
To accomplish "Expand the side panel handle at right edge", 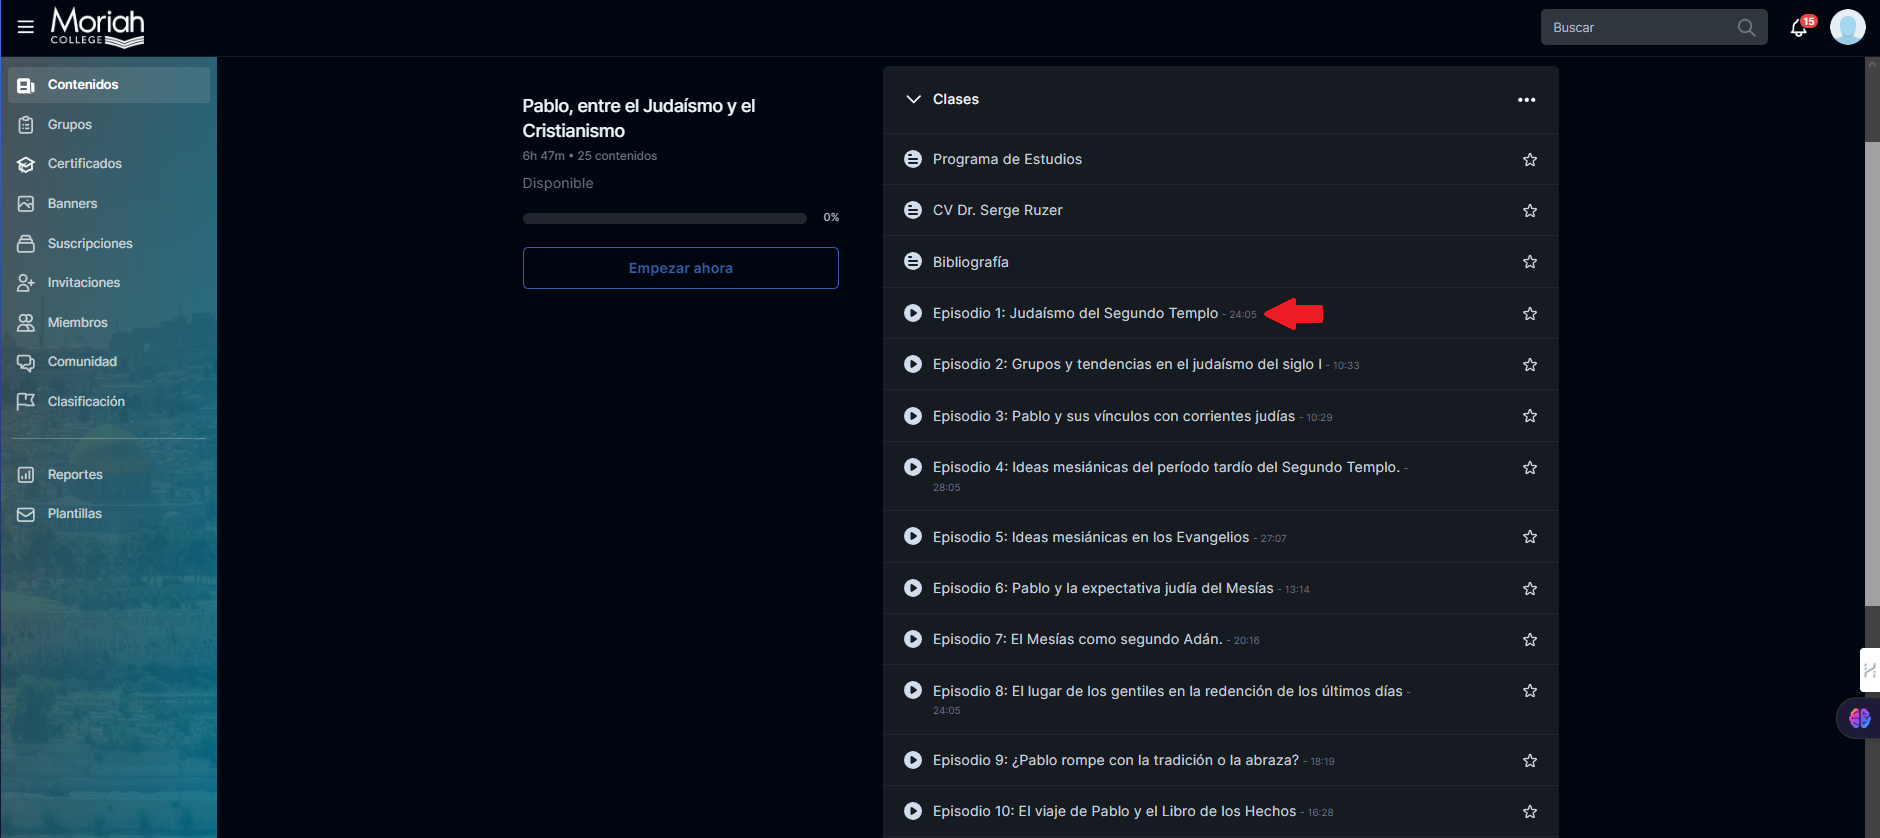I will (x=1869, y=670).
